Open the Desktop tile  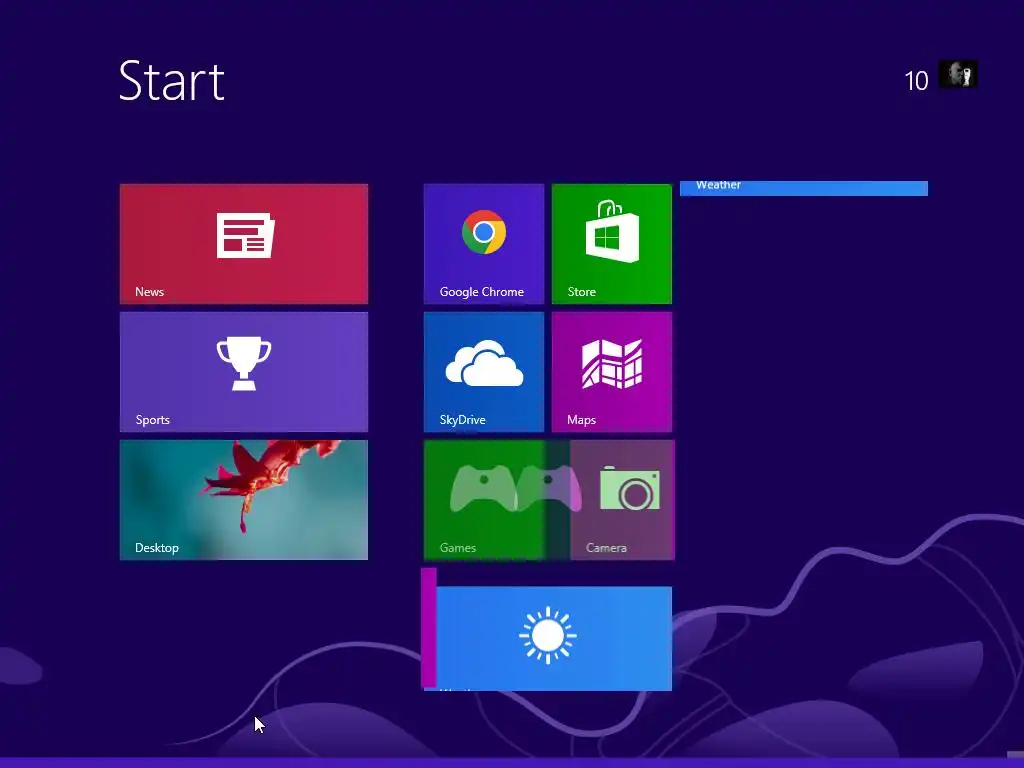244,500
